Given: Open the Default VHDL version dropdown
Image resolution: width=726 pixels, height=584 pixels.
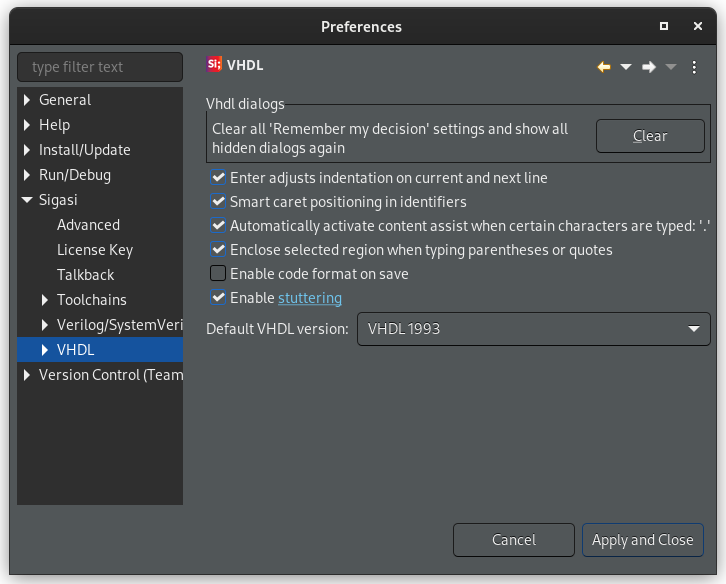Looking at the screenshot, I should click(533, 329).
